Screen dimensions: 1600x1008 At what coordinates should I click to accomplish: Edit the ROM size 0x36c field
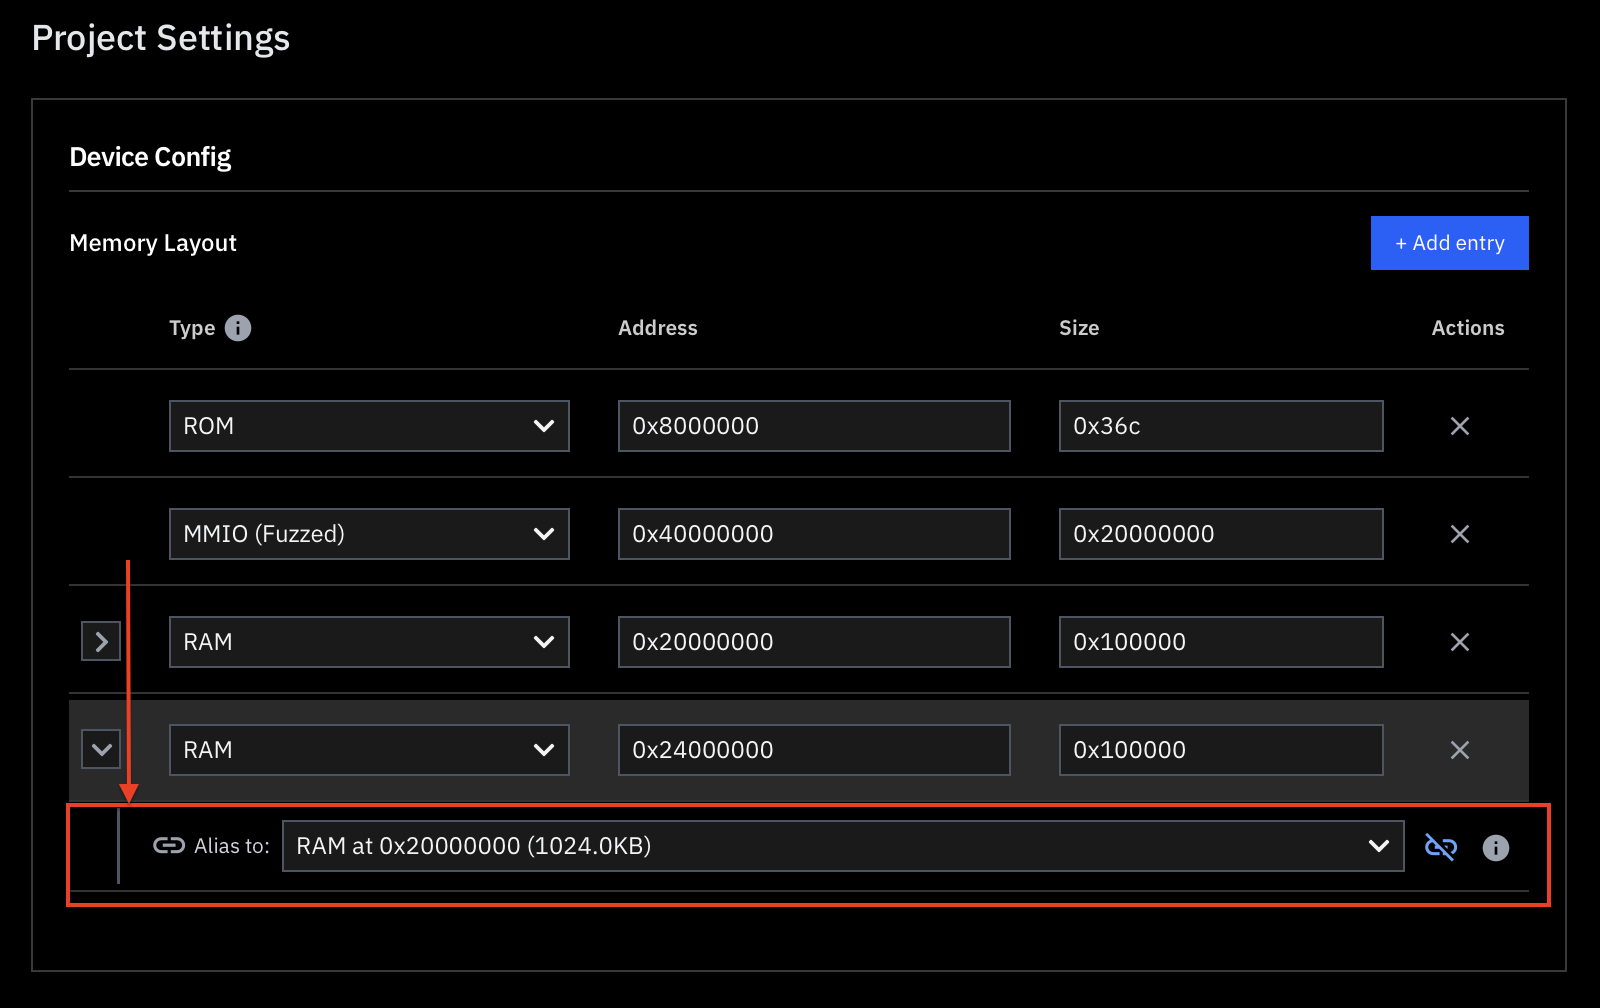coord(1220,426)
